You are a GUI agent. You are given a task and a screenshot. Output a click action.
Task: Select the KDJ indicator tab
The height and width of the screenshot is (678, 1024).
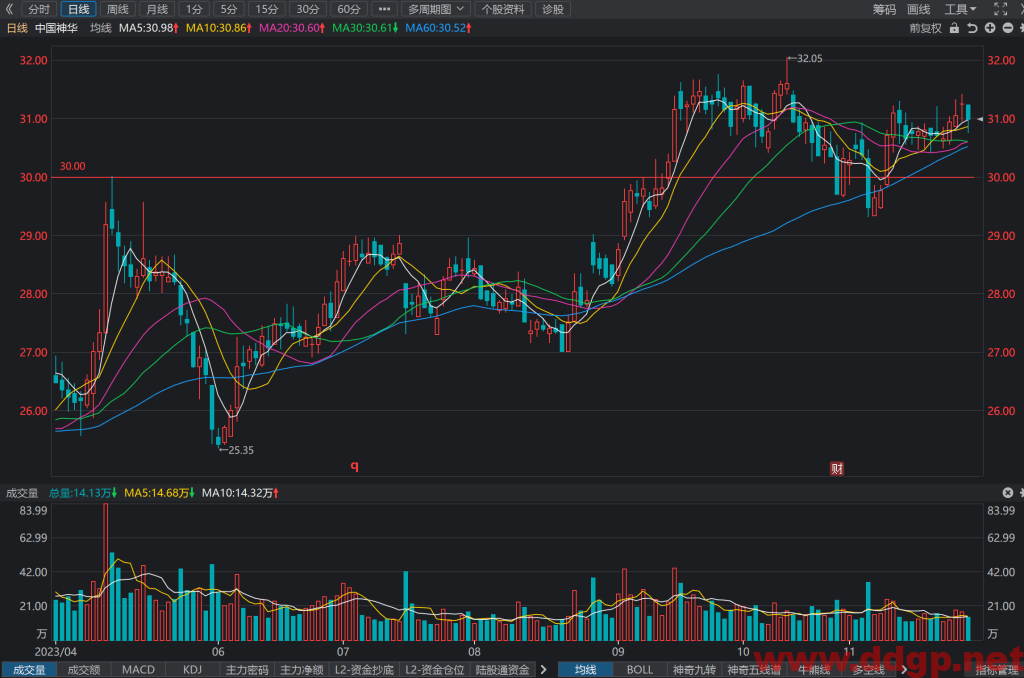point(192,670)
